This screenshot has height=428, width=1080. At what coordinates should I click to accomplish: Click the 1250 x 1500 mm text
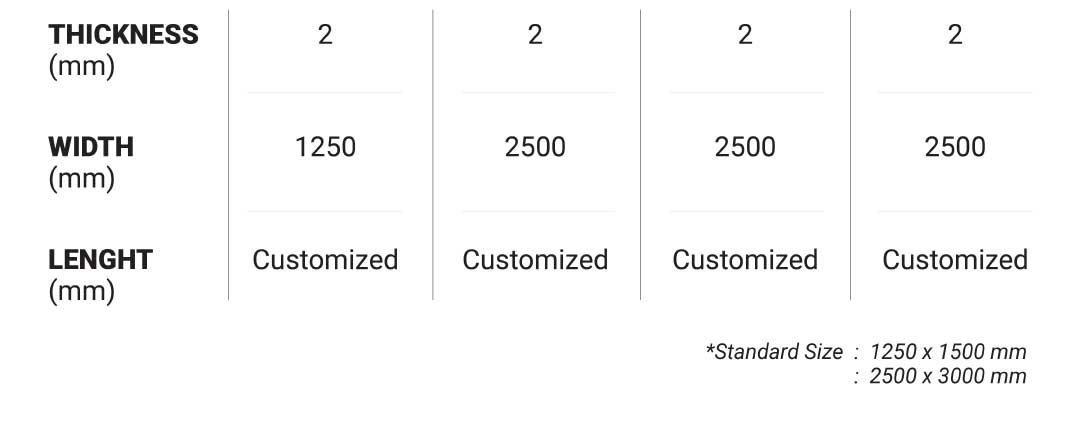click(x=948, y=352)
